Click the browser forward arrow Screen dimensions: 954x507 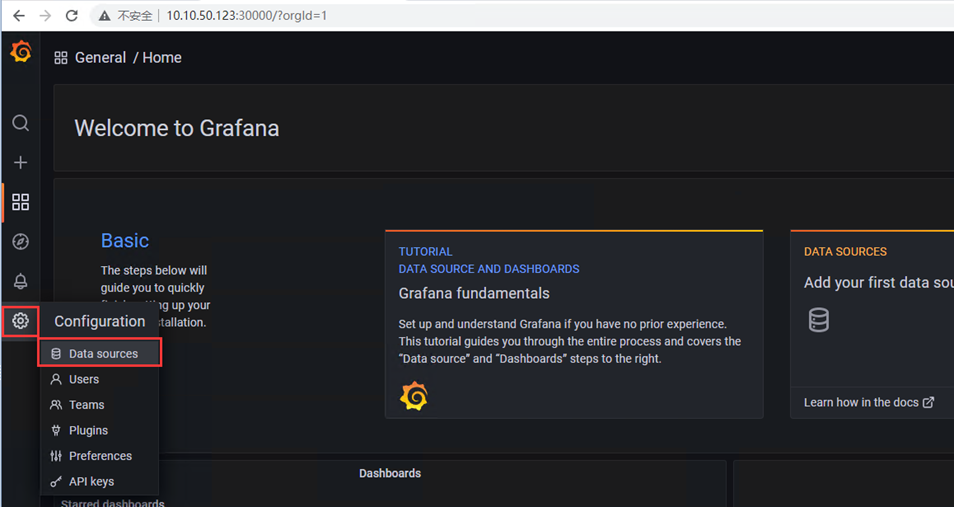(46, 15)
